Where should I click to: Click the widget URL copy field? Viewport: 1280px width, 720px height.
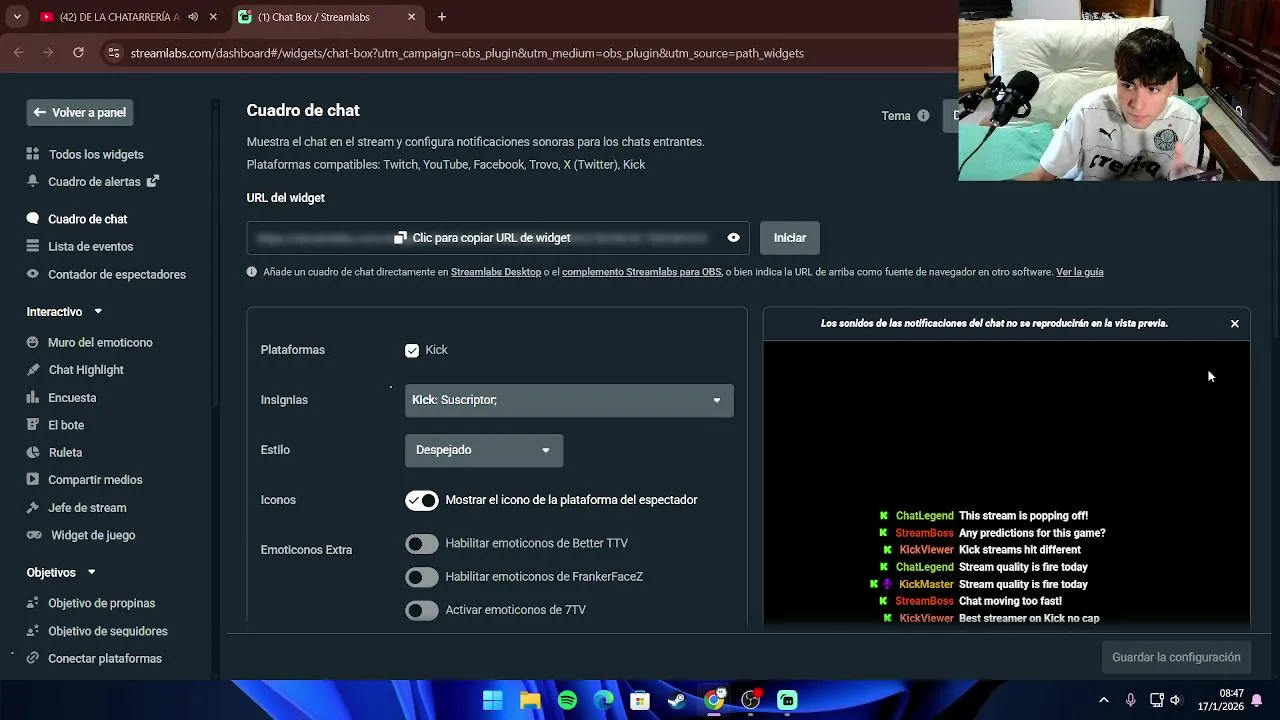coord(498,238)
